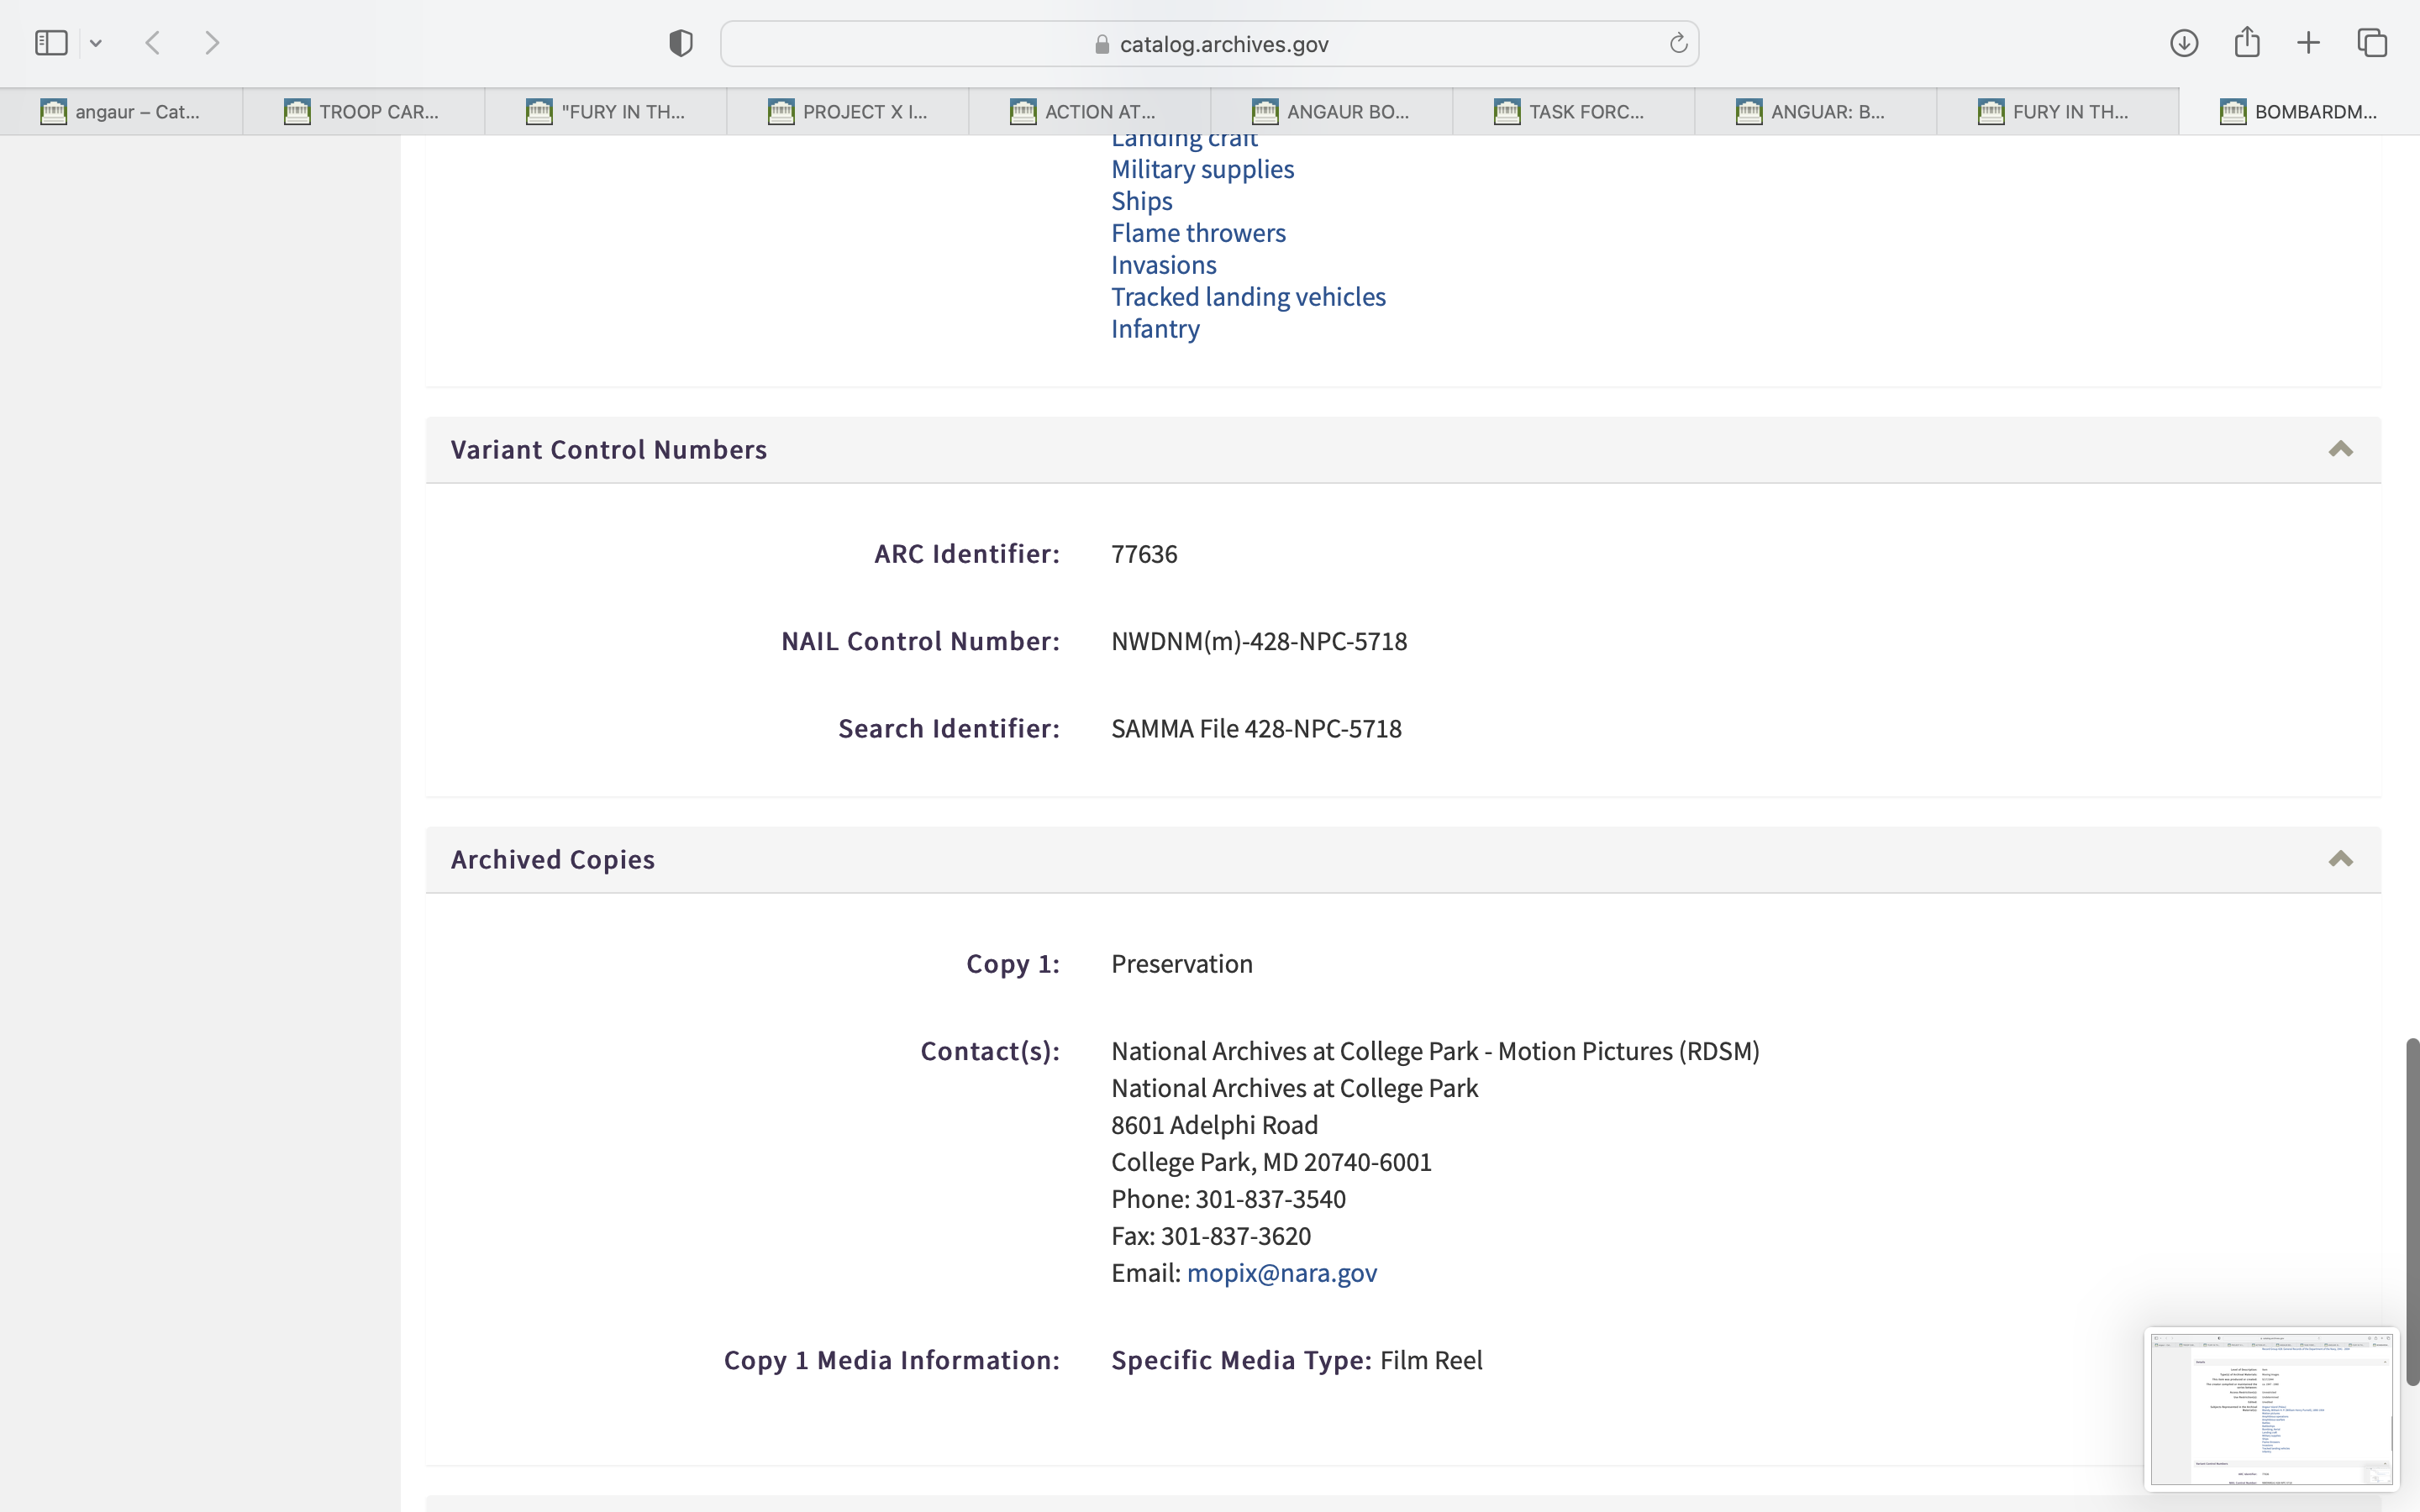This screenshot has height=1512, width=2420.
Task: Collapse the Archived Copies section
Action: click(x=2340, y=859)
